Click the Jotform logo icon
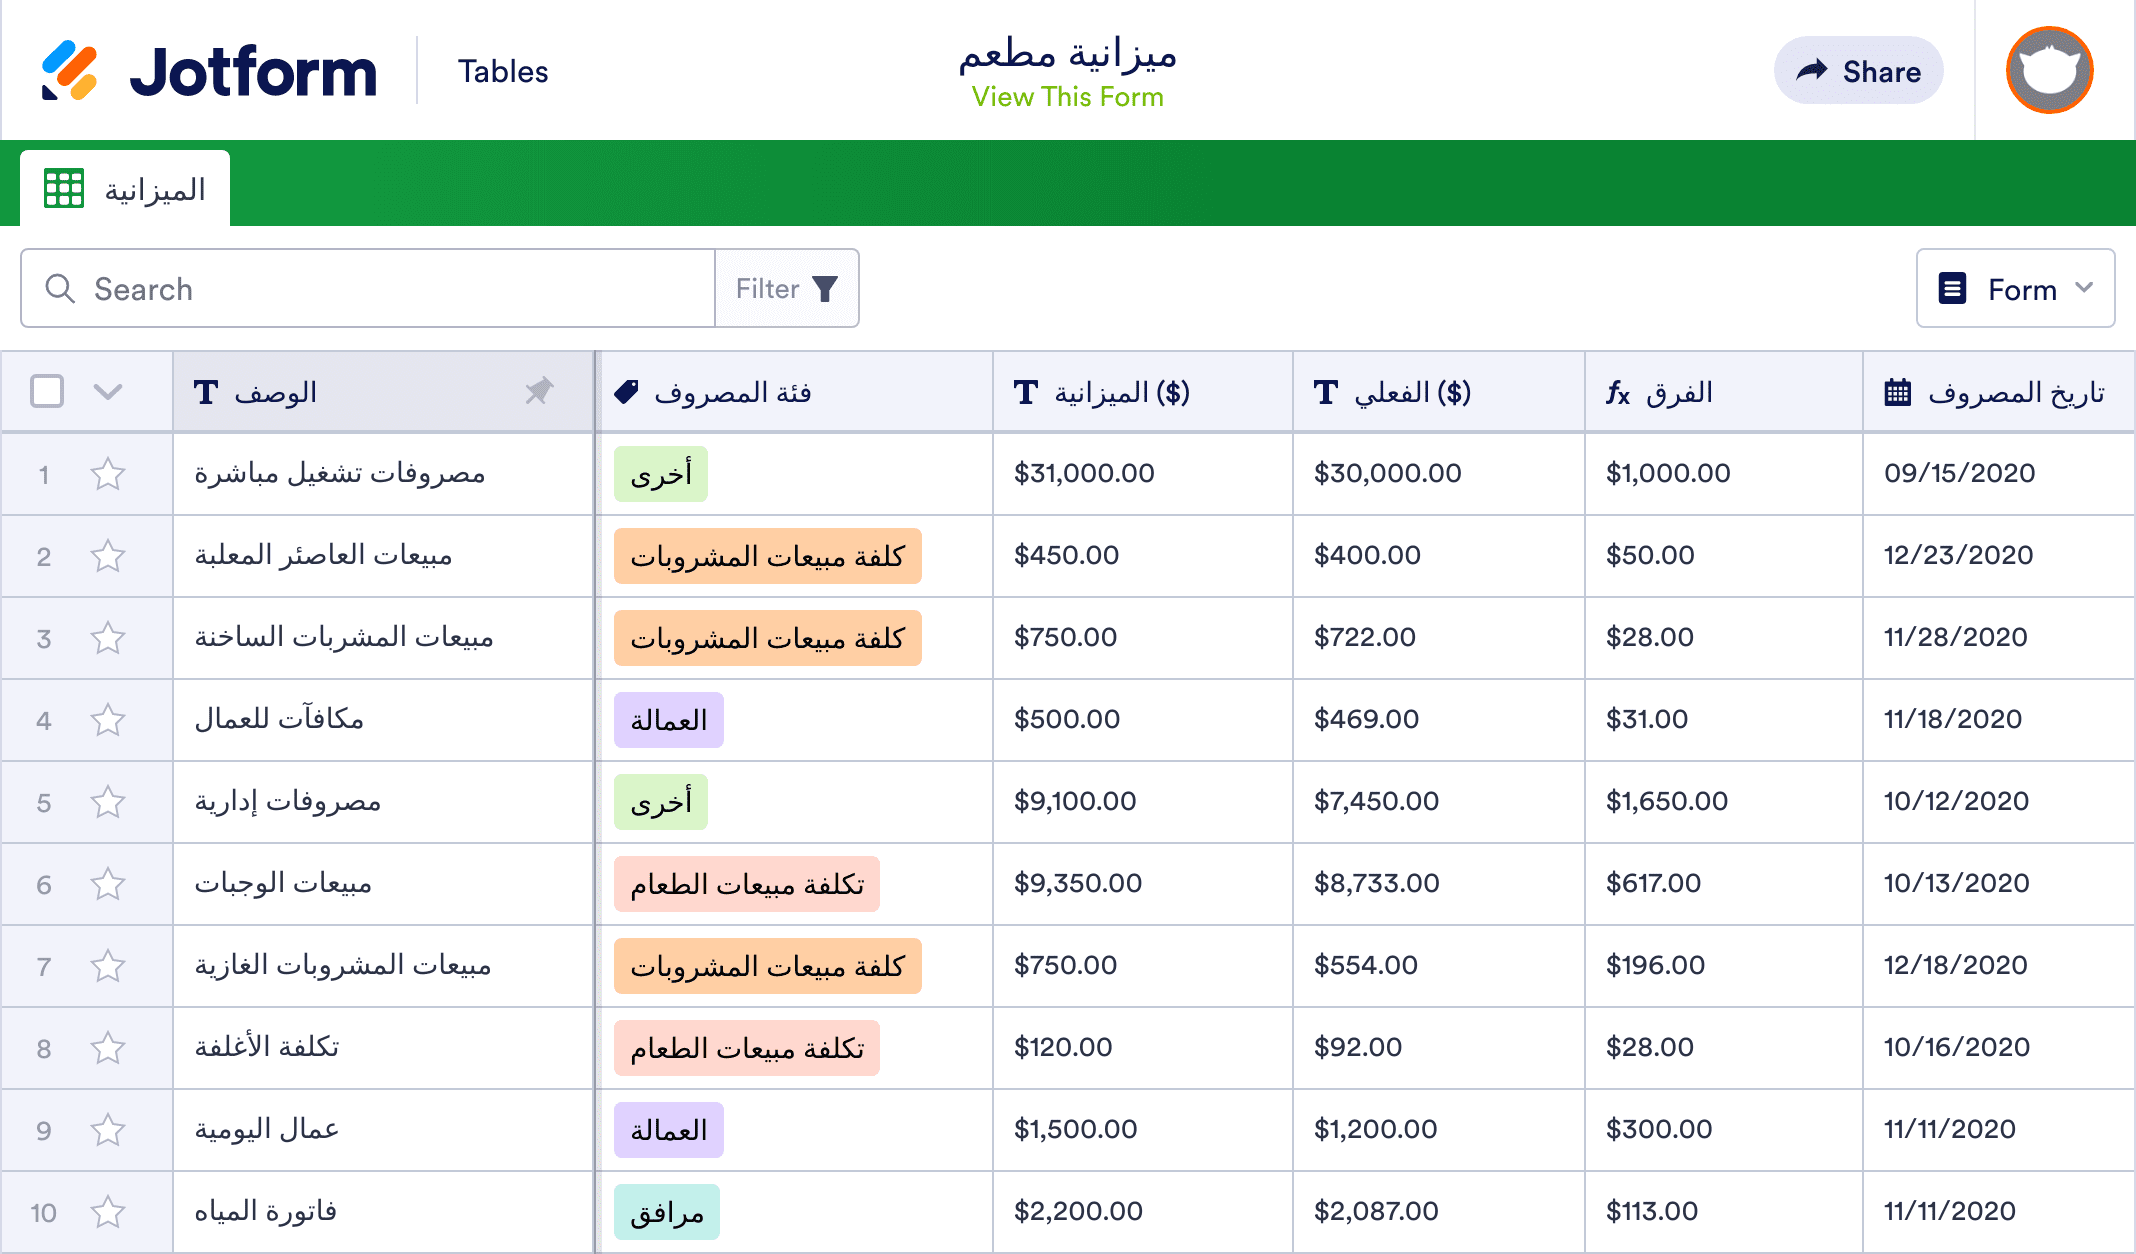 pyautogui.click(x=70, y=71)
